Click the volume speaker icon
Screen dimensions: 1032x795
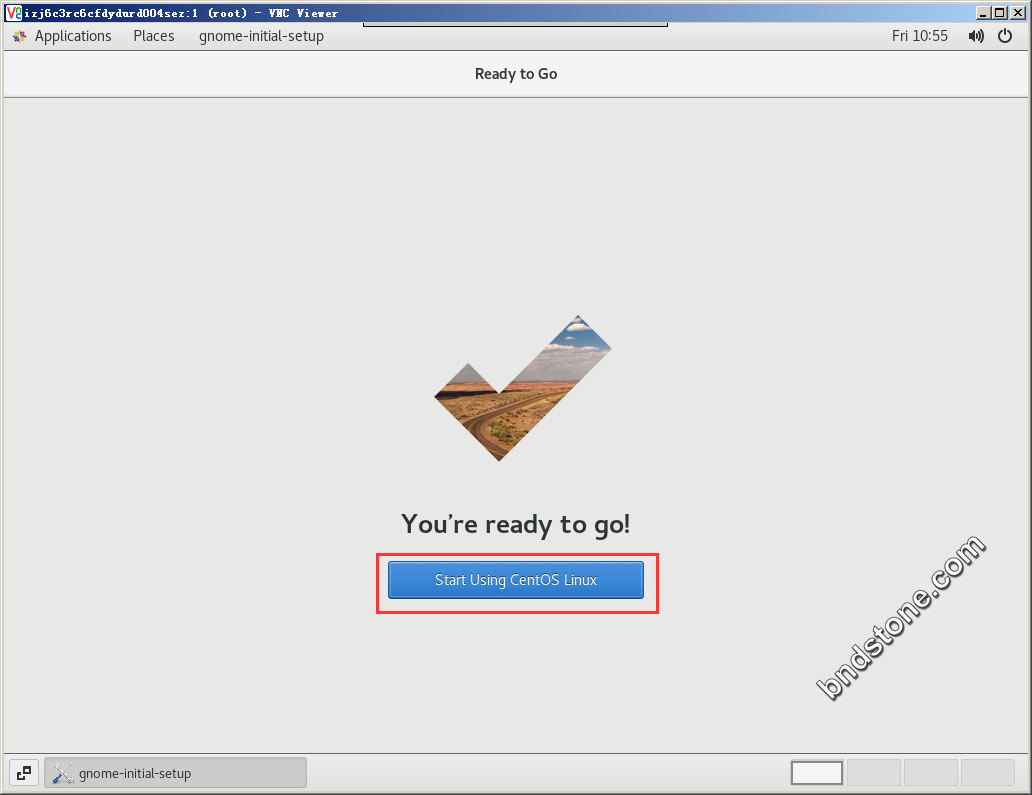[976, 36]
